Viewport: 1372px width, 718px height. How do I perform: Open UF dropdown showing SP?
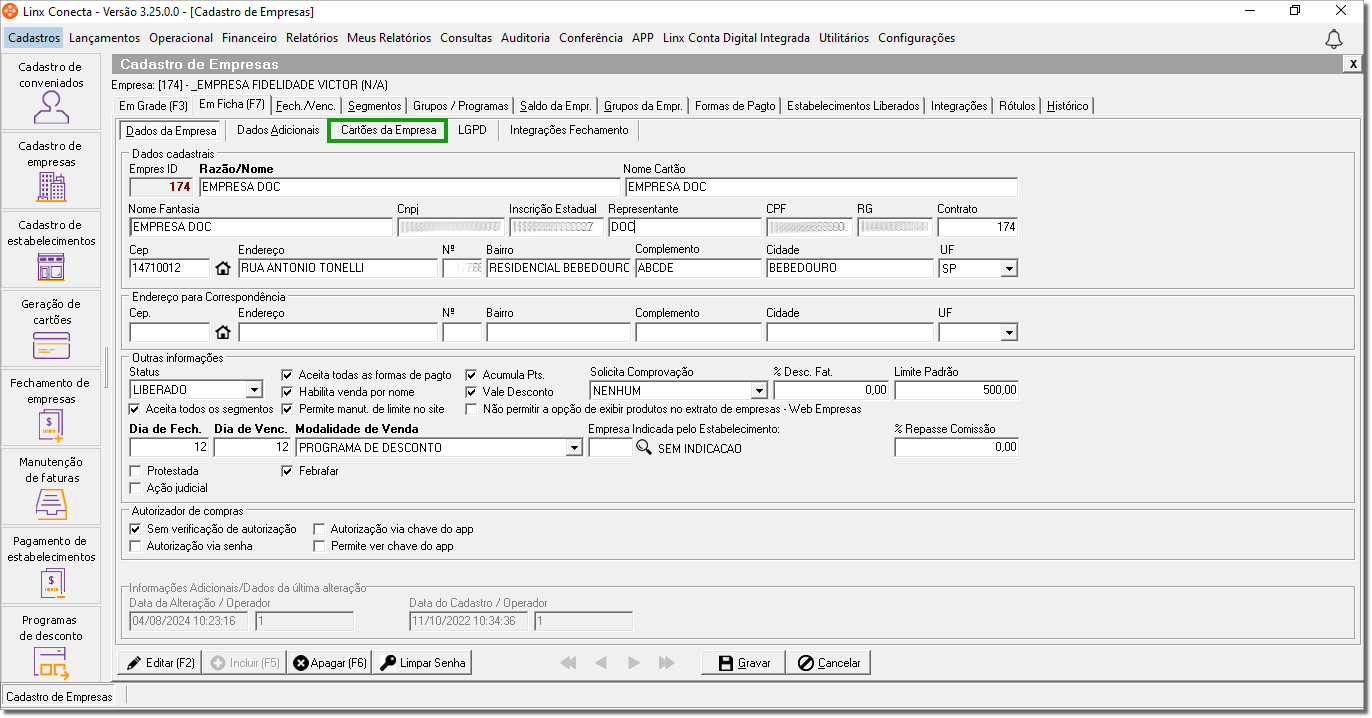pyautogui.click(x=1009, y=268)
